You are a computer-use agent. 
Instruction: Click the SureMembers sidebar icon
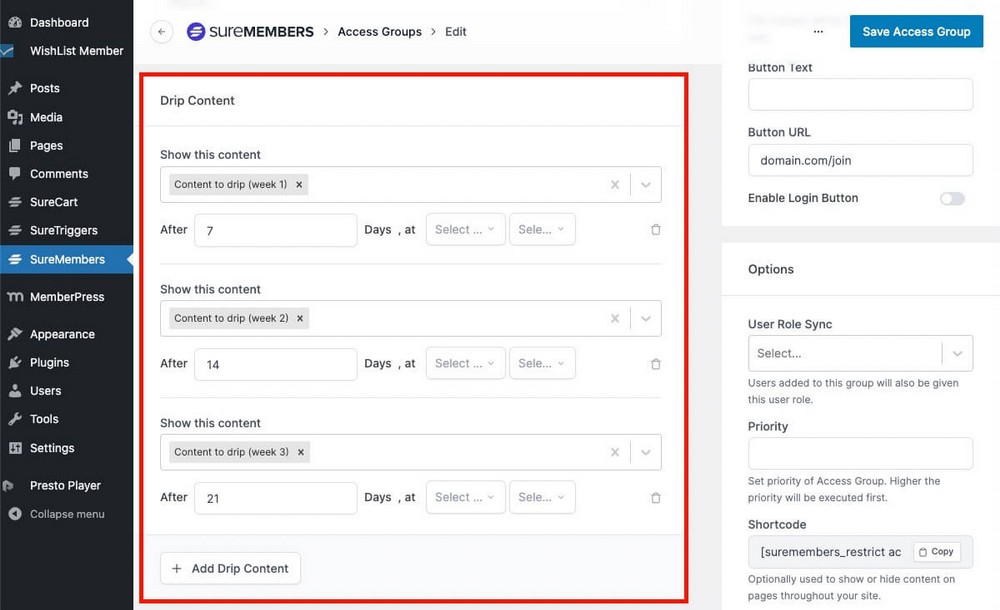pos(15,259)
